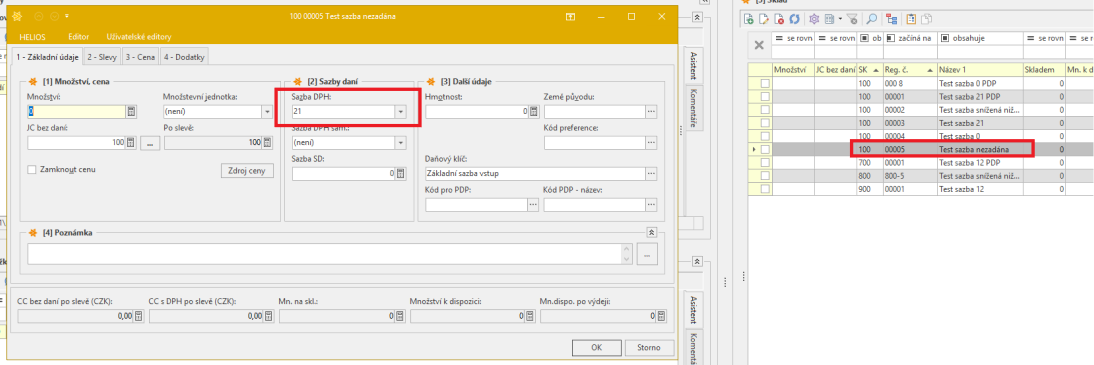Enable the Zamknout cenu checkbox
The width and height of the screenshot is (1094, 365).
point(31,170)
